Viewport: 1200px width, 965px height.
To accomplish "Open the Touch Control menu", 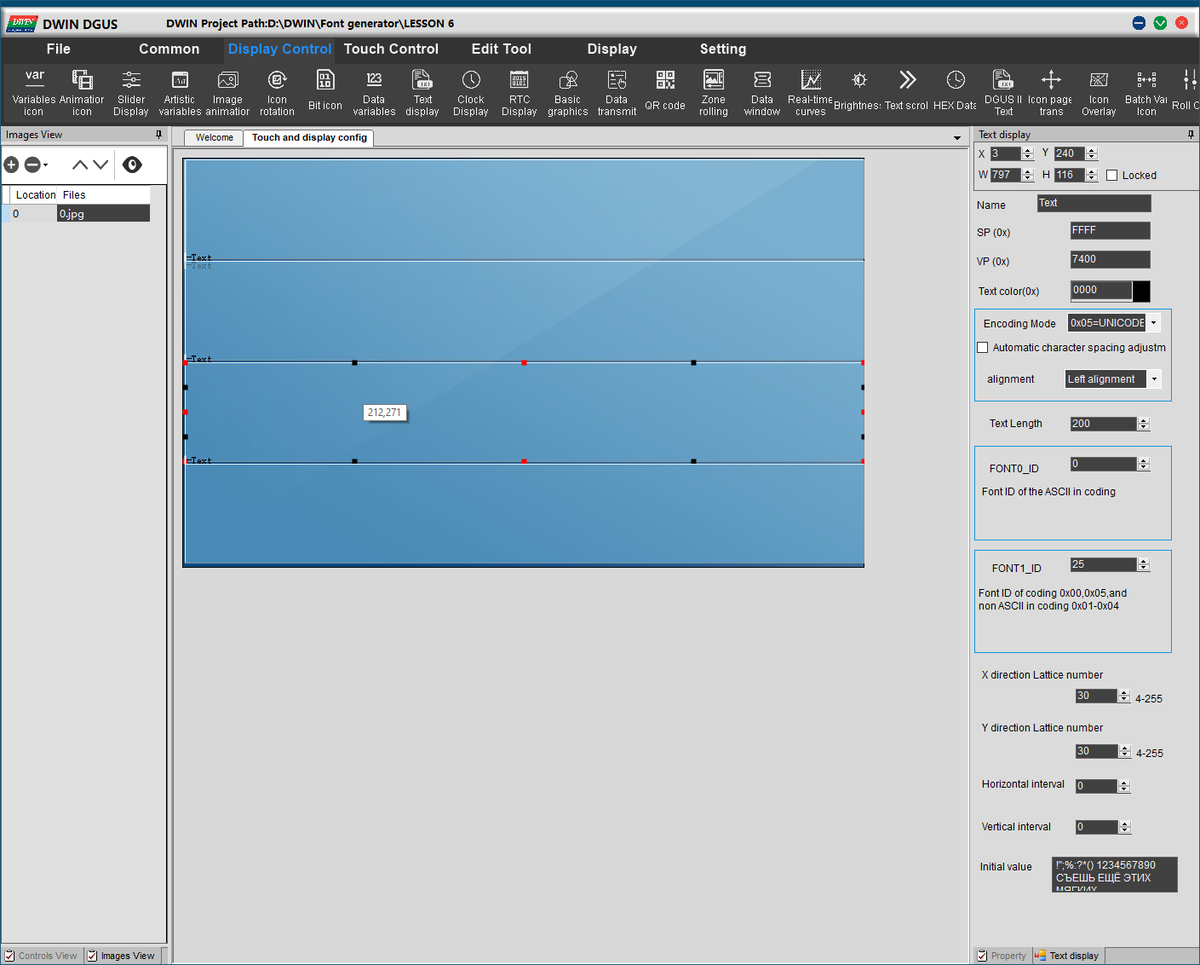I will point(391,49).
